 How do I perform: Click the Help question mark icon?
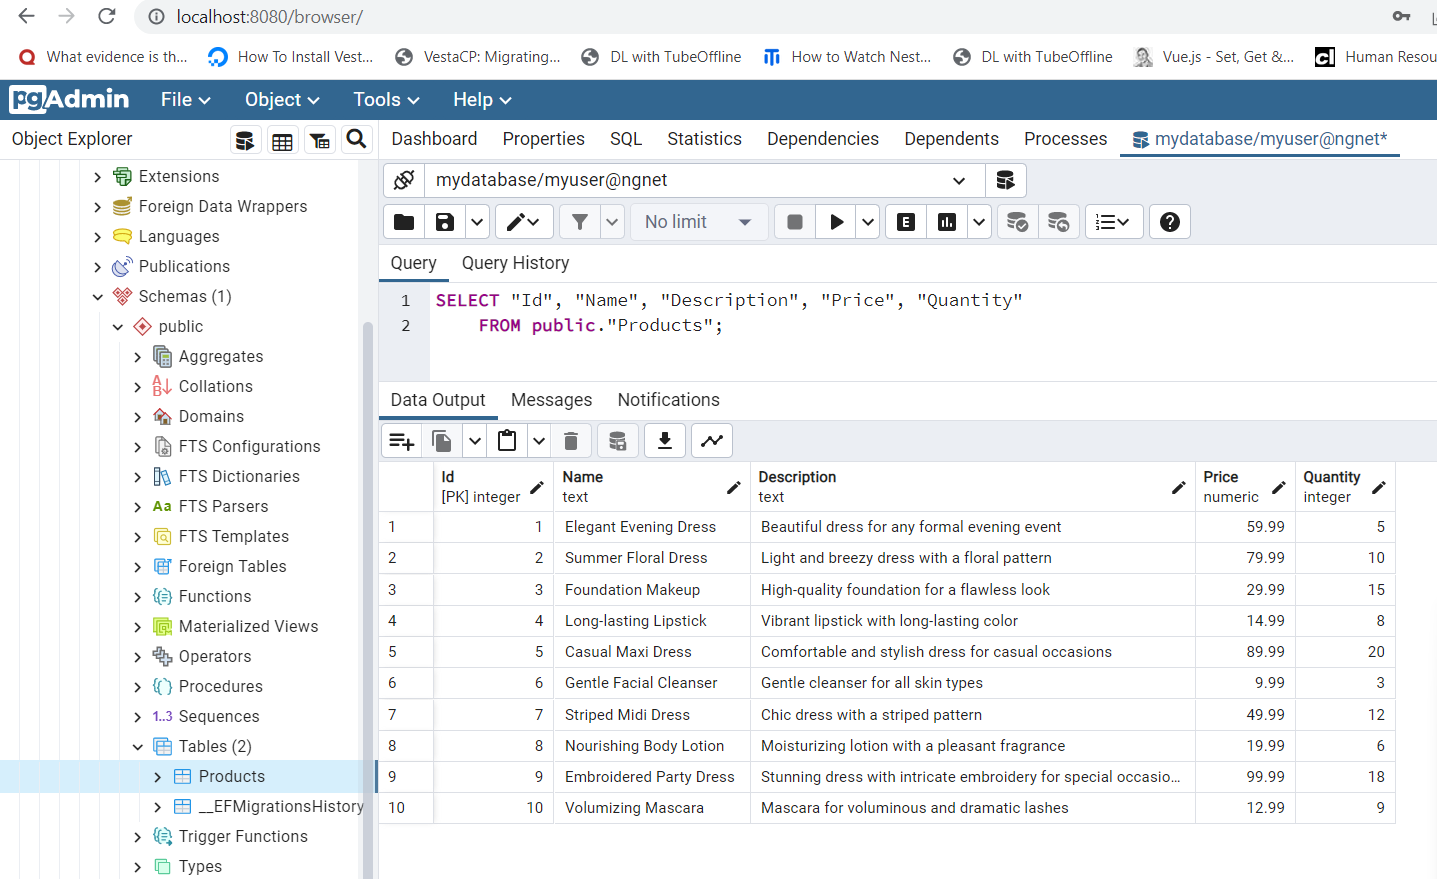point(1170,222)
